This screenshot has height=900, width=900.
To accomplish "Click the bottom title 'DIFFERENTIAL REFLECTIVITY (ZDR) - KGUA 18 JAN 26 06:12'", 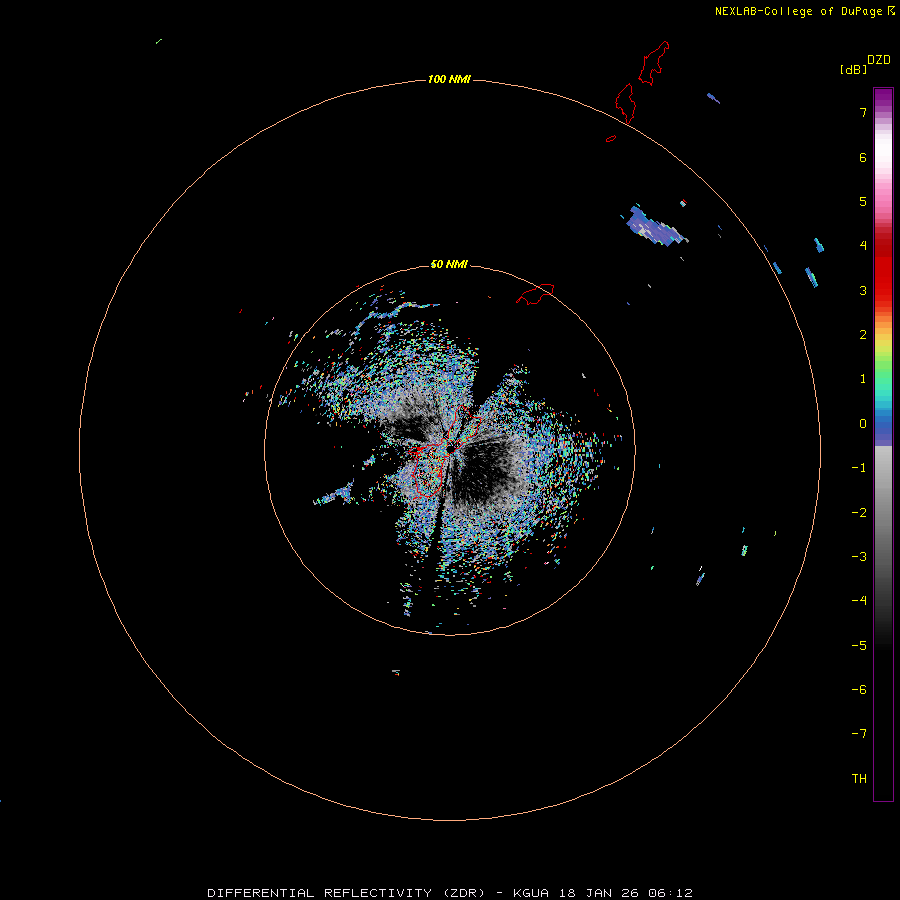I will (x=450, y=893).
